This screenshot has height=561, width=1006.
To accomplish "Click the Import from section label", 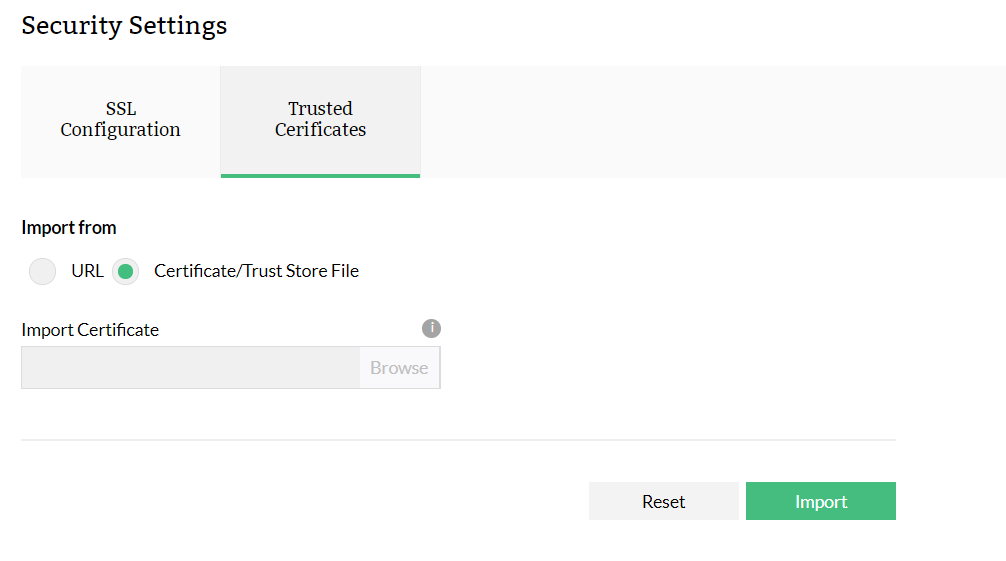I will coord(69,228).
